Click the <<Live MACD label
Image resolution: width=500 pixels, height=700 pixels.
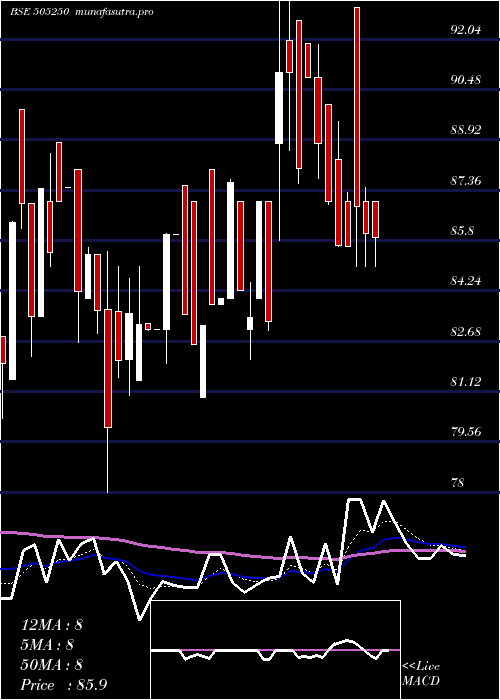tap(421, 673)
